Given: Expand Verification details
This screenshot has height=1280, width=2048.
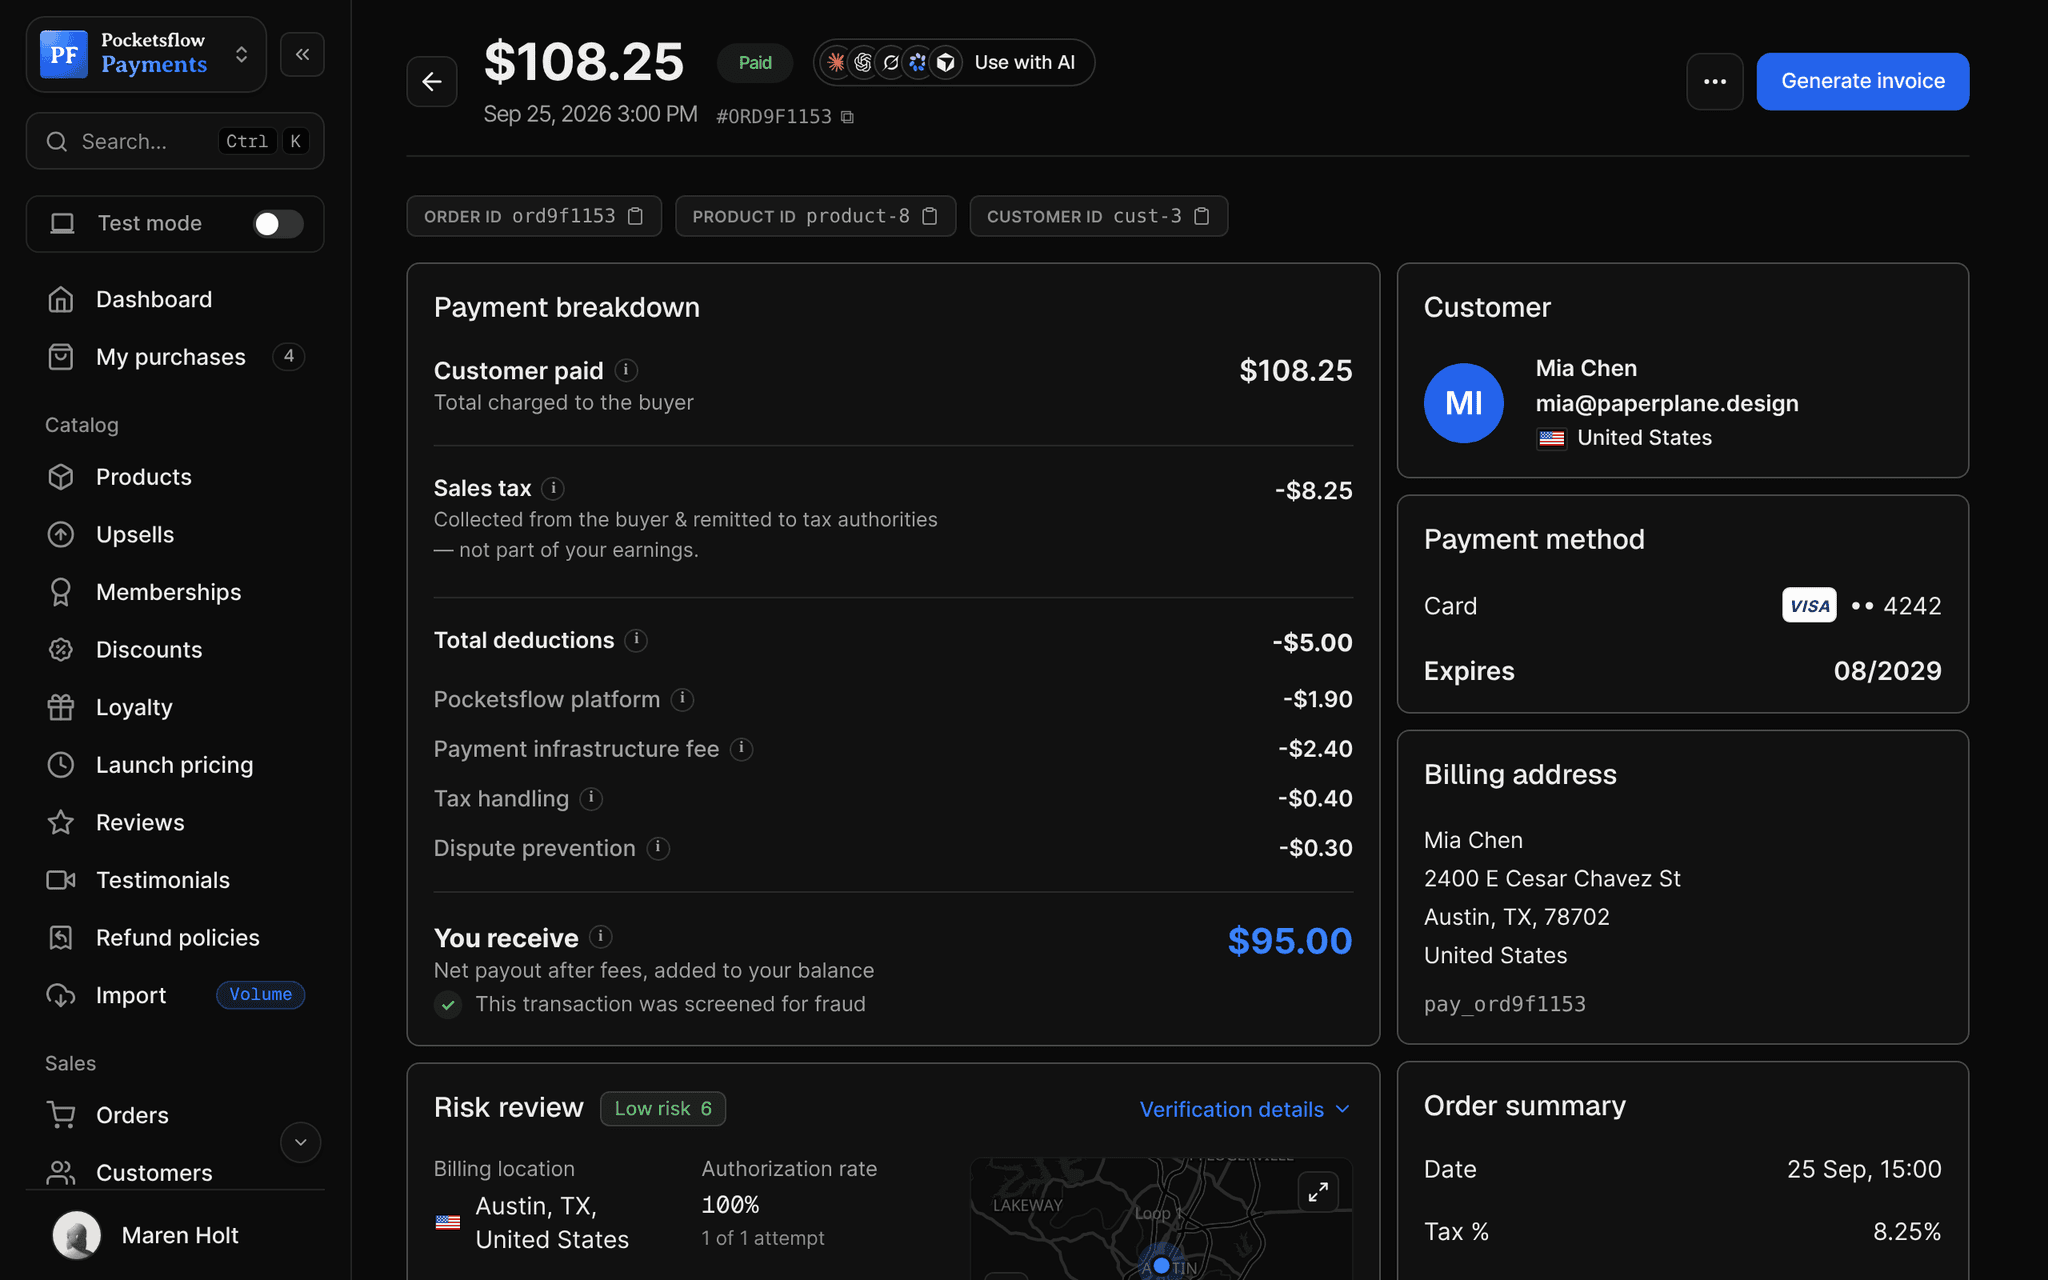Looking at the screenshot, I should click(x=1245, y=1109).
